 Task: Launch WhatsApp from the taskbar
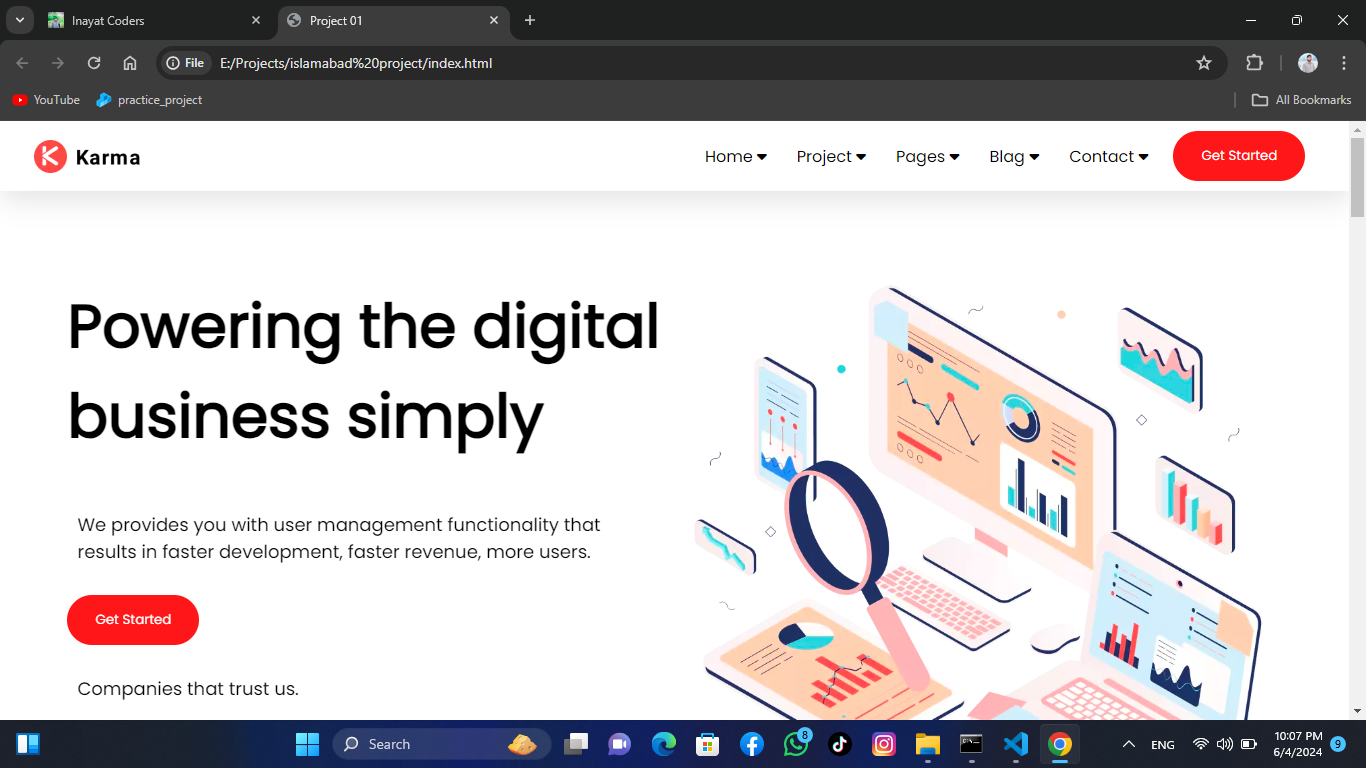tap(796, 744)
